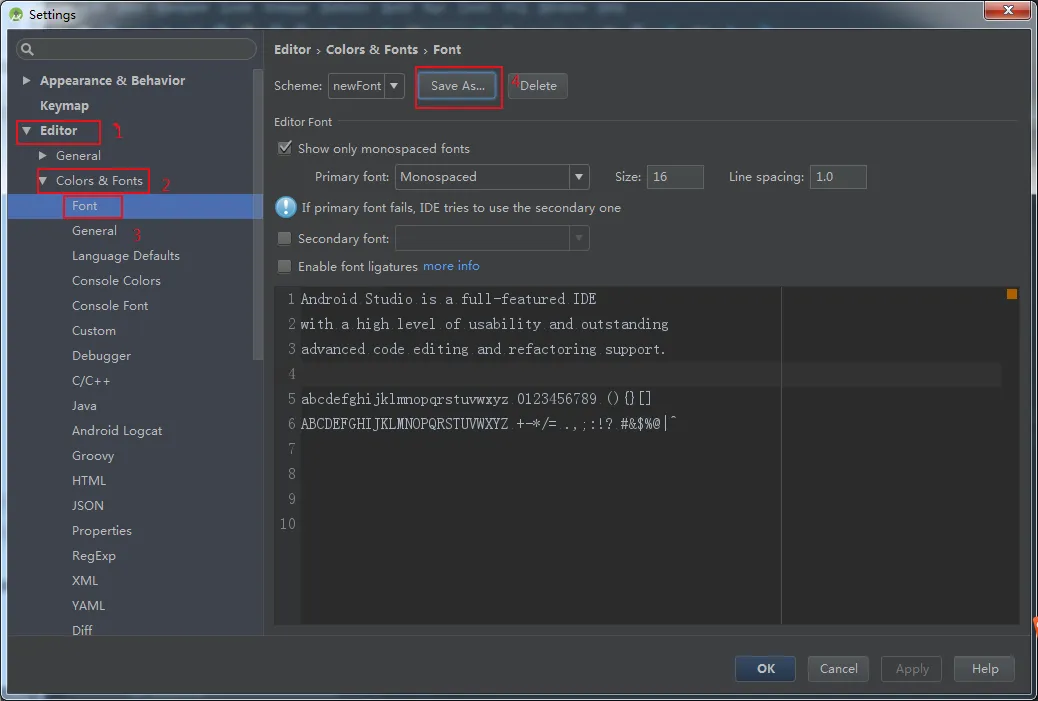Viewport: 1038px width, 701px height.
Task: Select HTML colors entry
Action: click(x=89, y=481)
